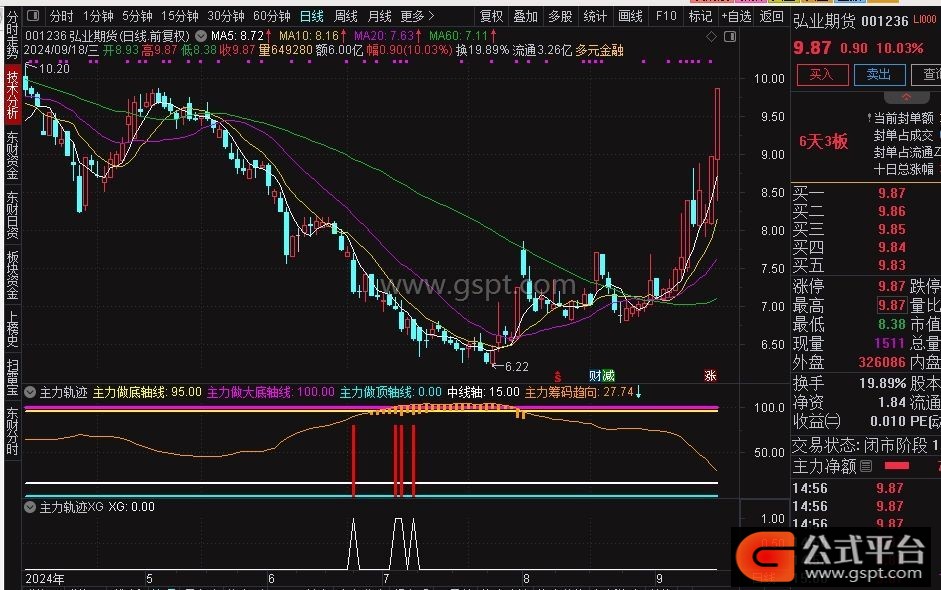Click the month 7 marker on the time axis
This screenshot has height=590, width=941.
[386, 579]
